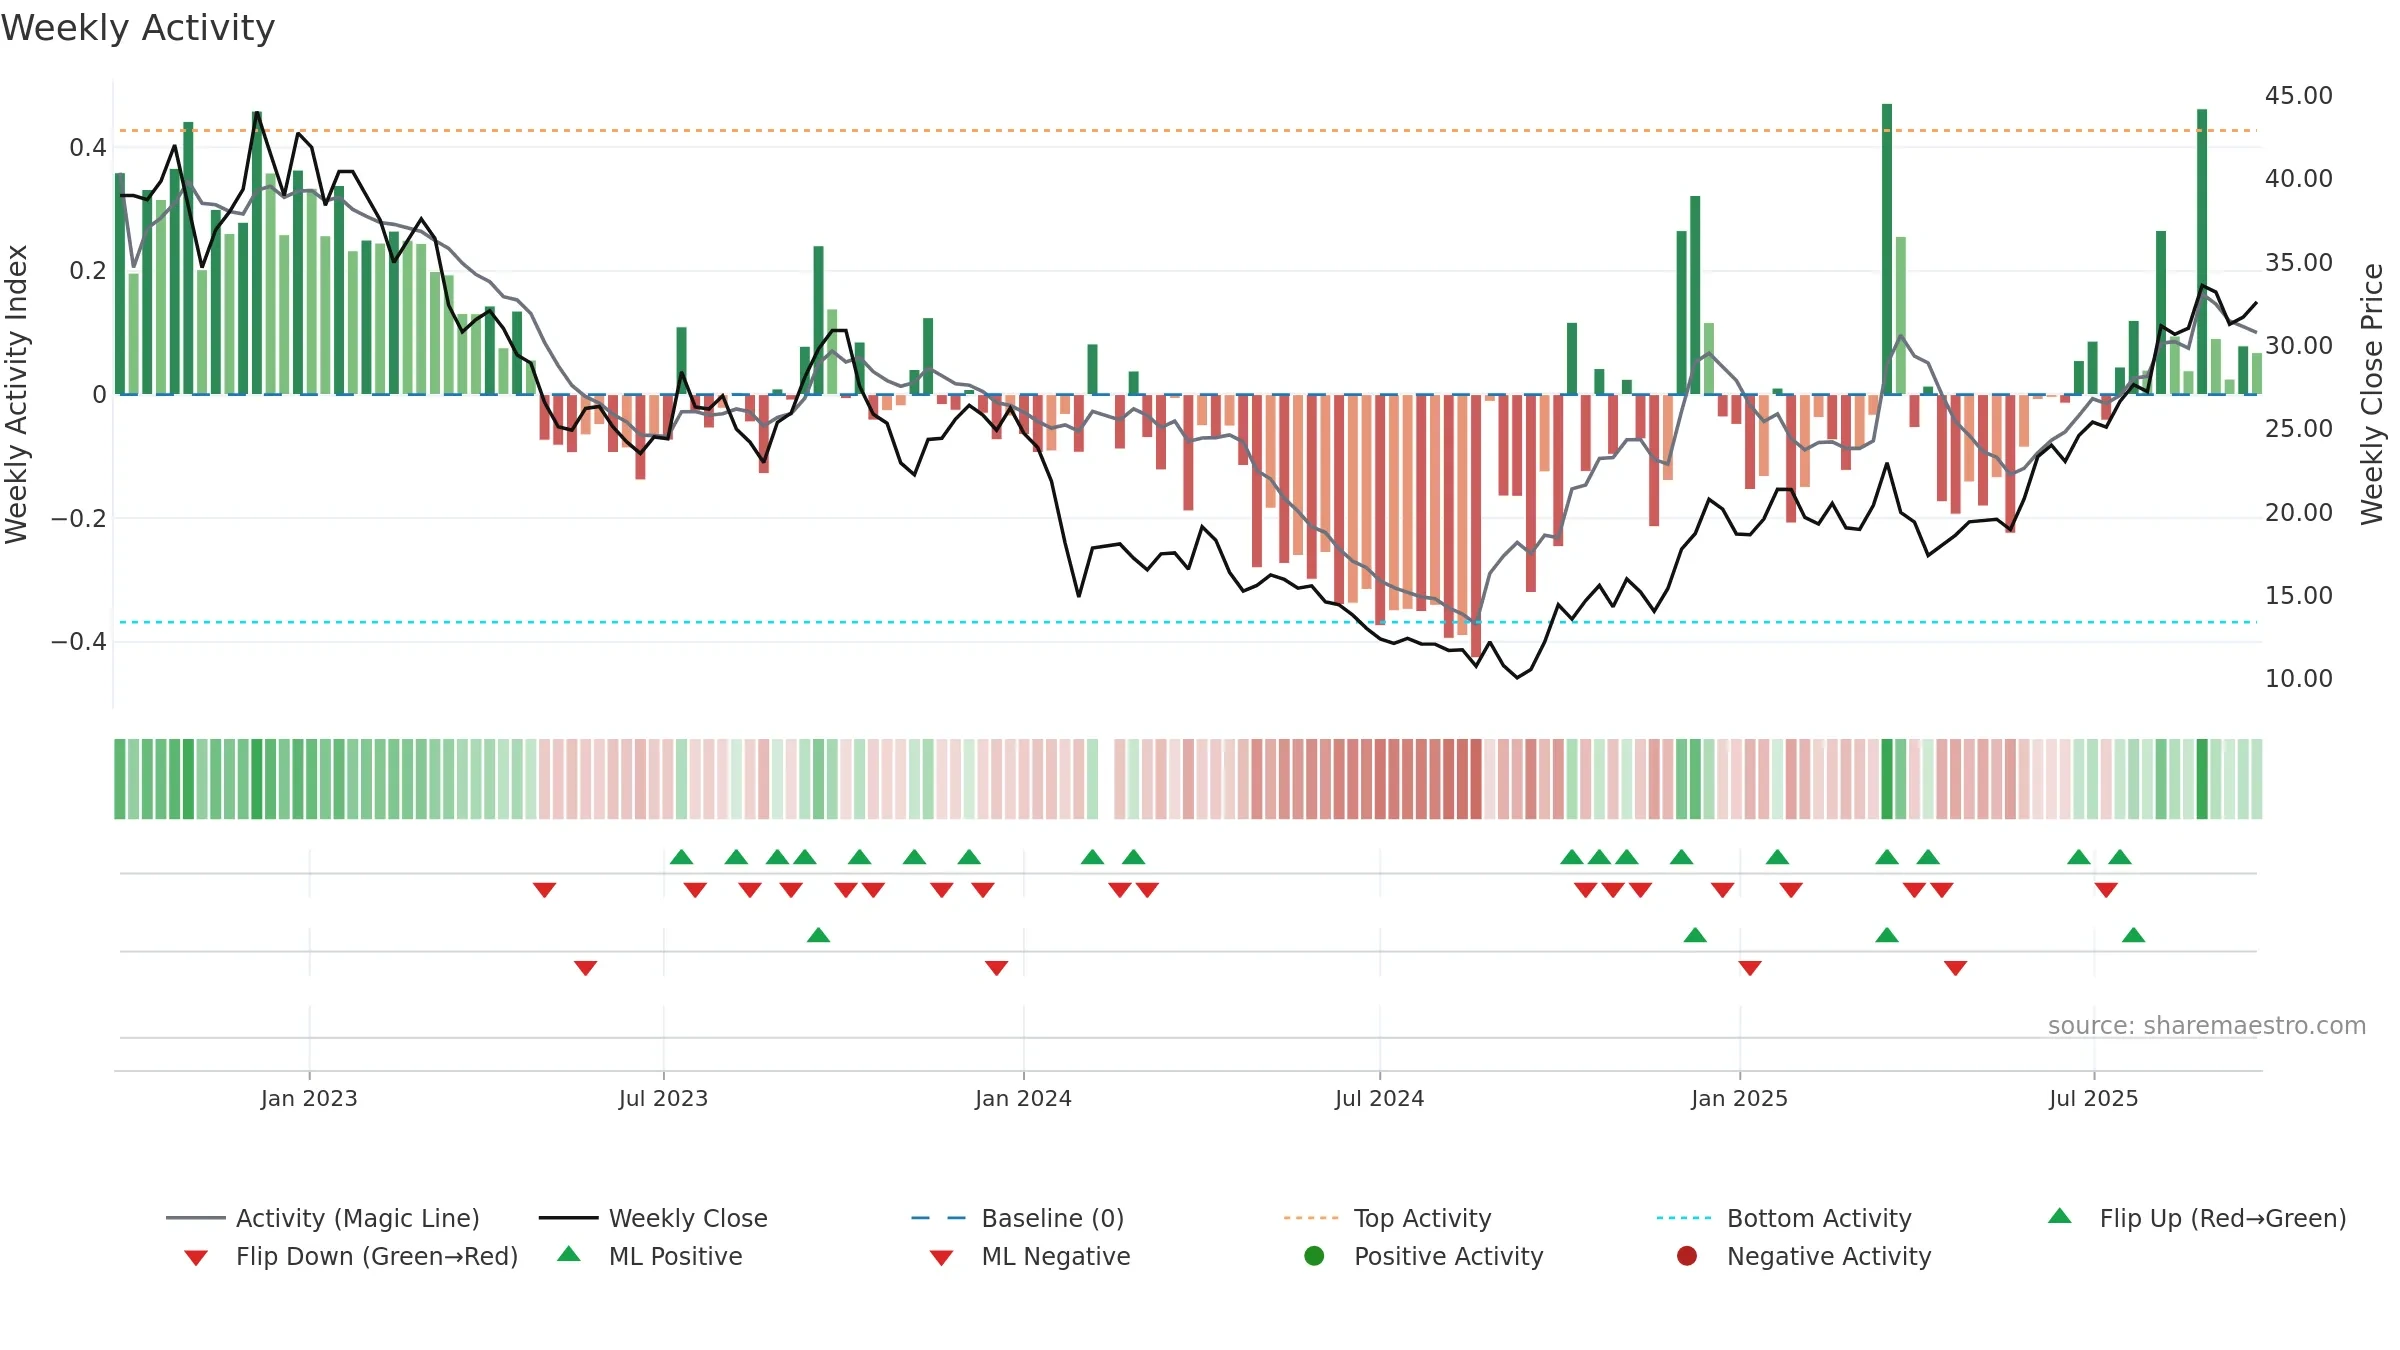The image size is (2400, 1350).
Task: Click the Jan 2023 date label
Action: (309, 1098)
